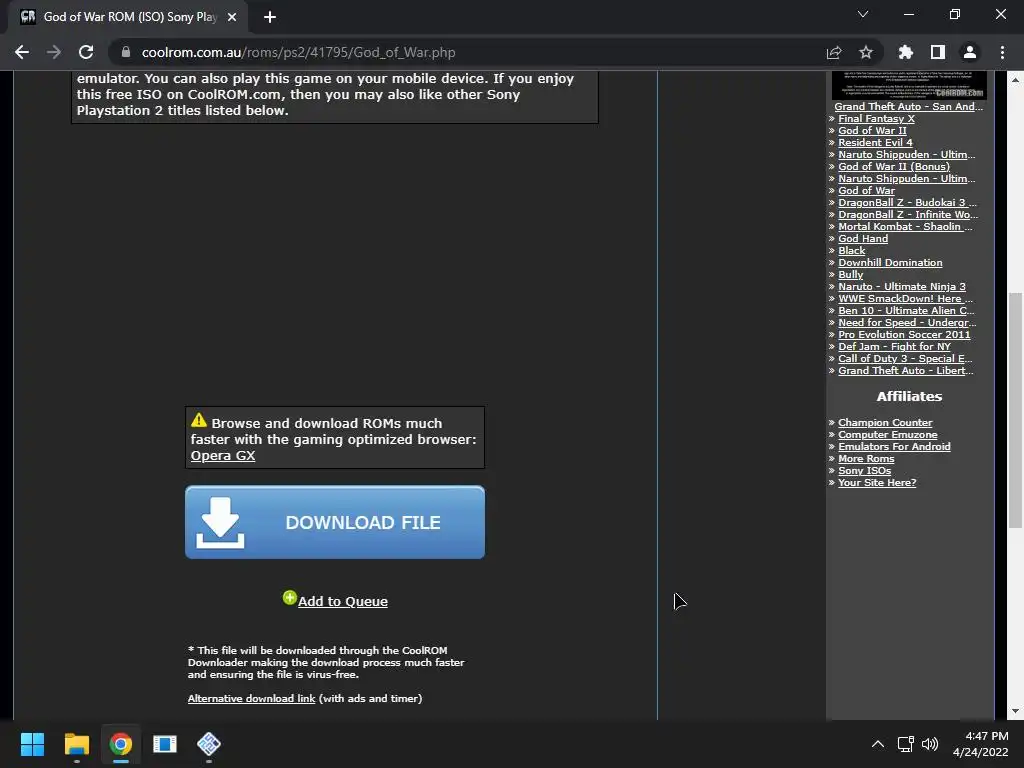This screenshot has height=768, width=1024.
Task: Open Final Fantasy X link
Action: (876, 118)
